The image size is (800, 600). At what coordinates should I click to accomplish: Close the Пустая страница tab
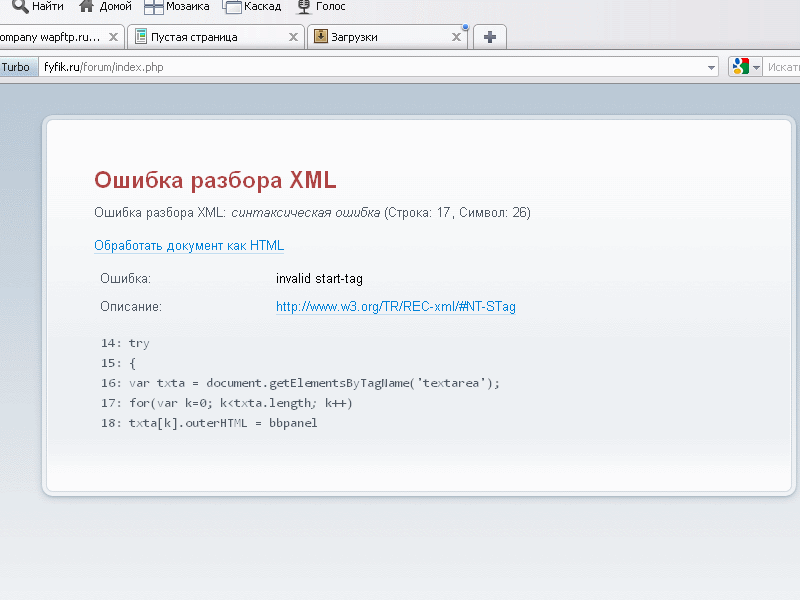pos(294,38)
